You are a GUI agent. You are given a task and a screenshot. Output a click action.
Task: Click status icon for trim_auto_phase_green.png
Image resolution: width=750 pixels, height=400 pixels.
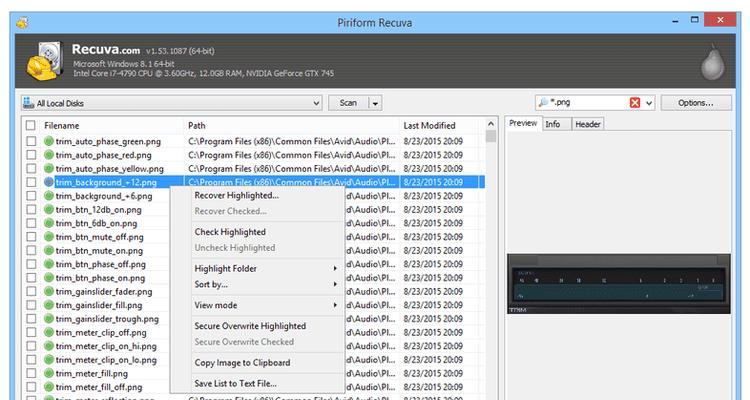[x=48, y=141]
